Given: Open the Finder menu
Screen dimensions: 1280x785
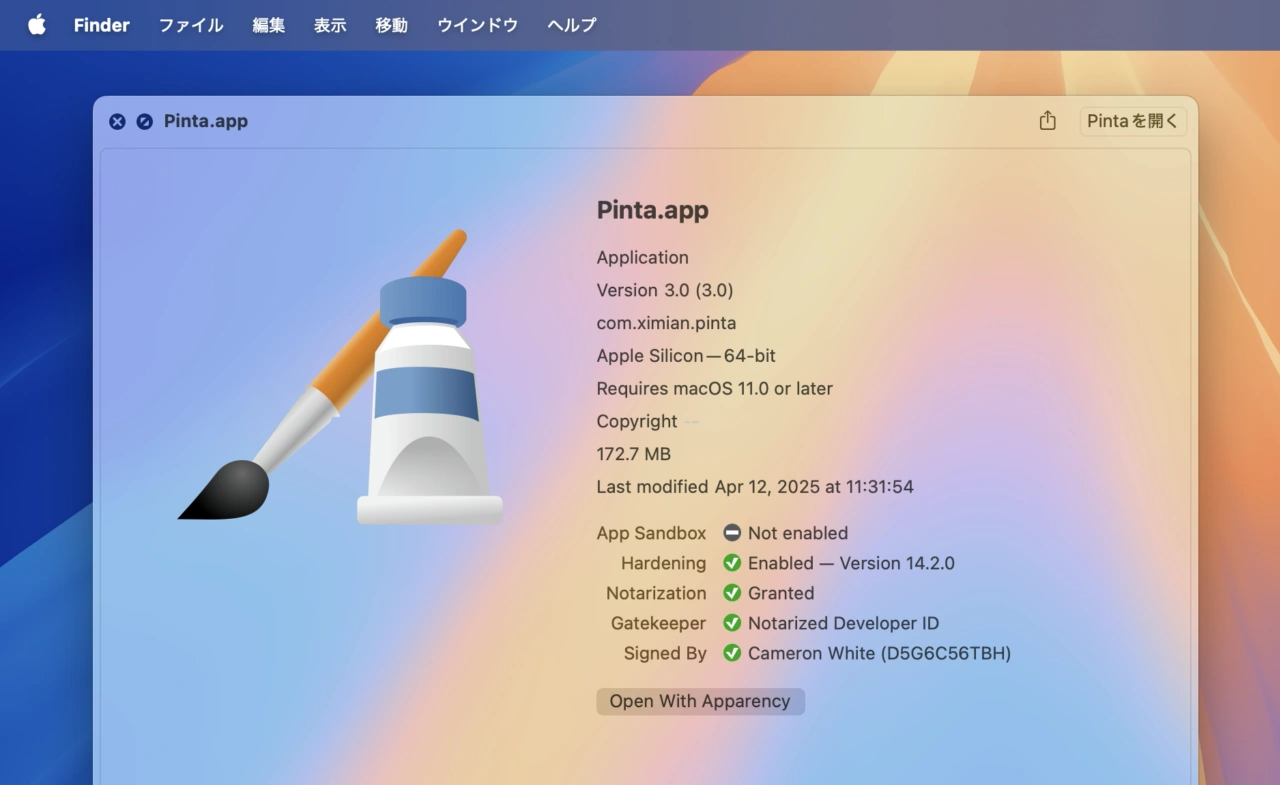Looking at the screenshot, I should 102,25.
